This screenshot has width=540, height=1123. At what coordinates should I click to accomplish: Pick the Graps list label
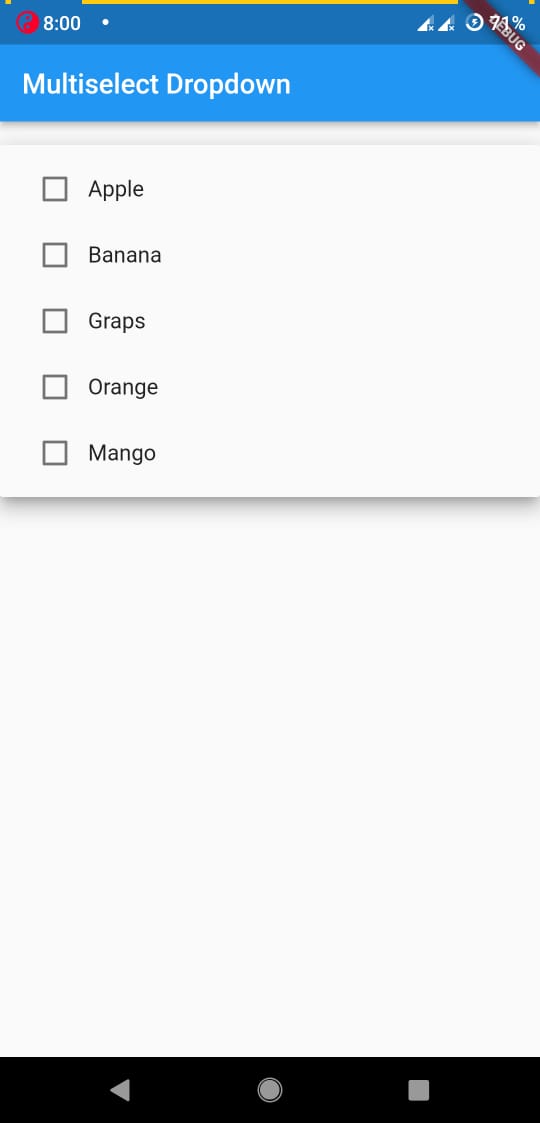[117, 322]
